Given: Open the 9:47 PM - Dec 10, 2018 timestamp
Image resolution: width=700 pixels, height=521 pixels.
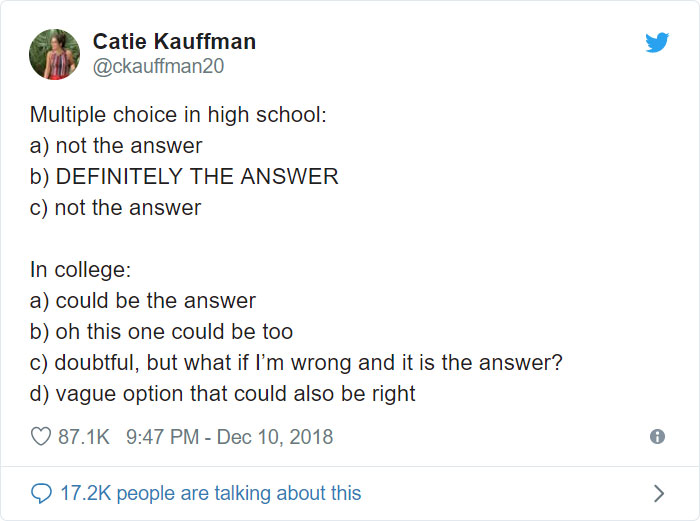Looking at the screenshot, I should (230, 437).
